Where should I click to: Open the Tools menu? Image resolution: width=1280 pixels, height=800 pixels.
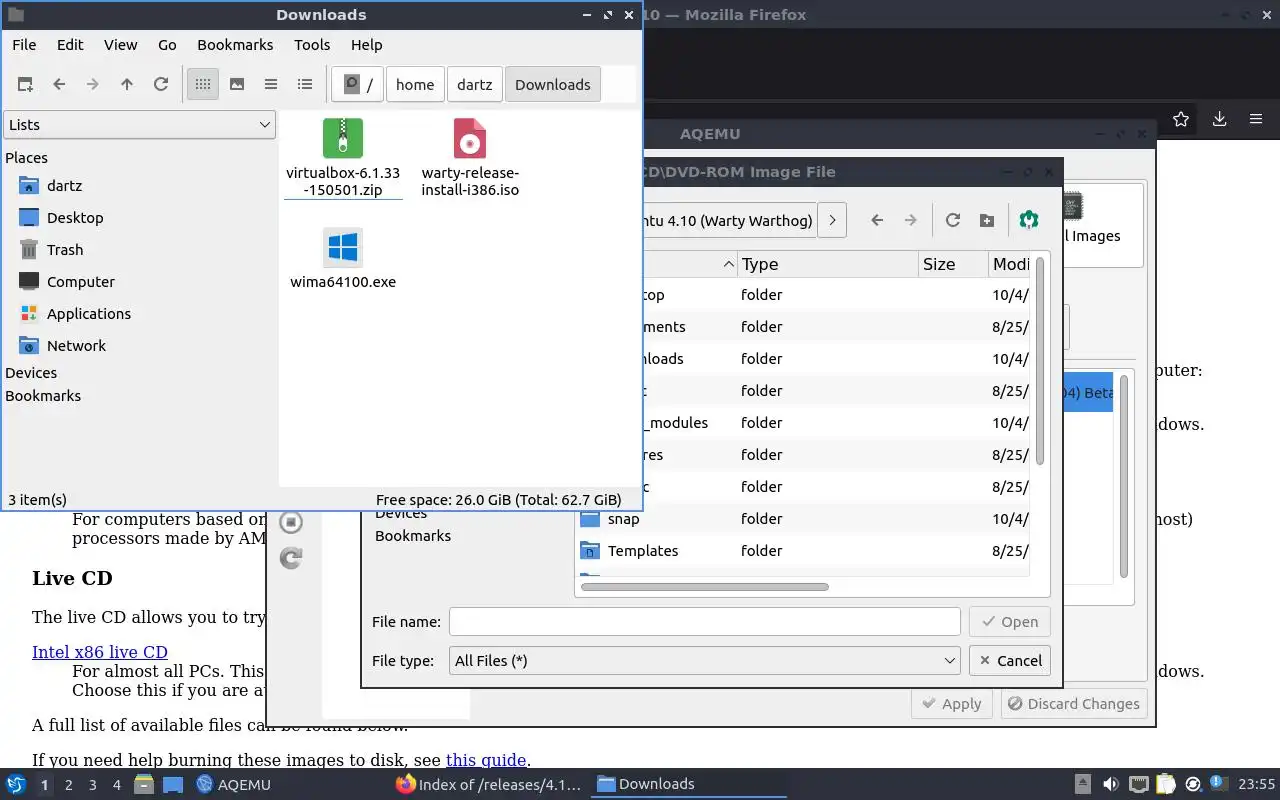[x=312, y=45]
